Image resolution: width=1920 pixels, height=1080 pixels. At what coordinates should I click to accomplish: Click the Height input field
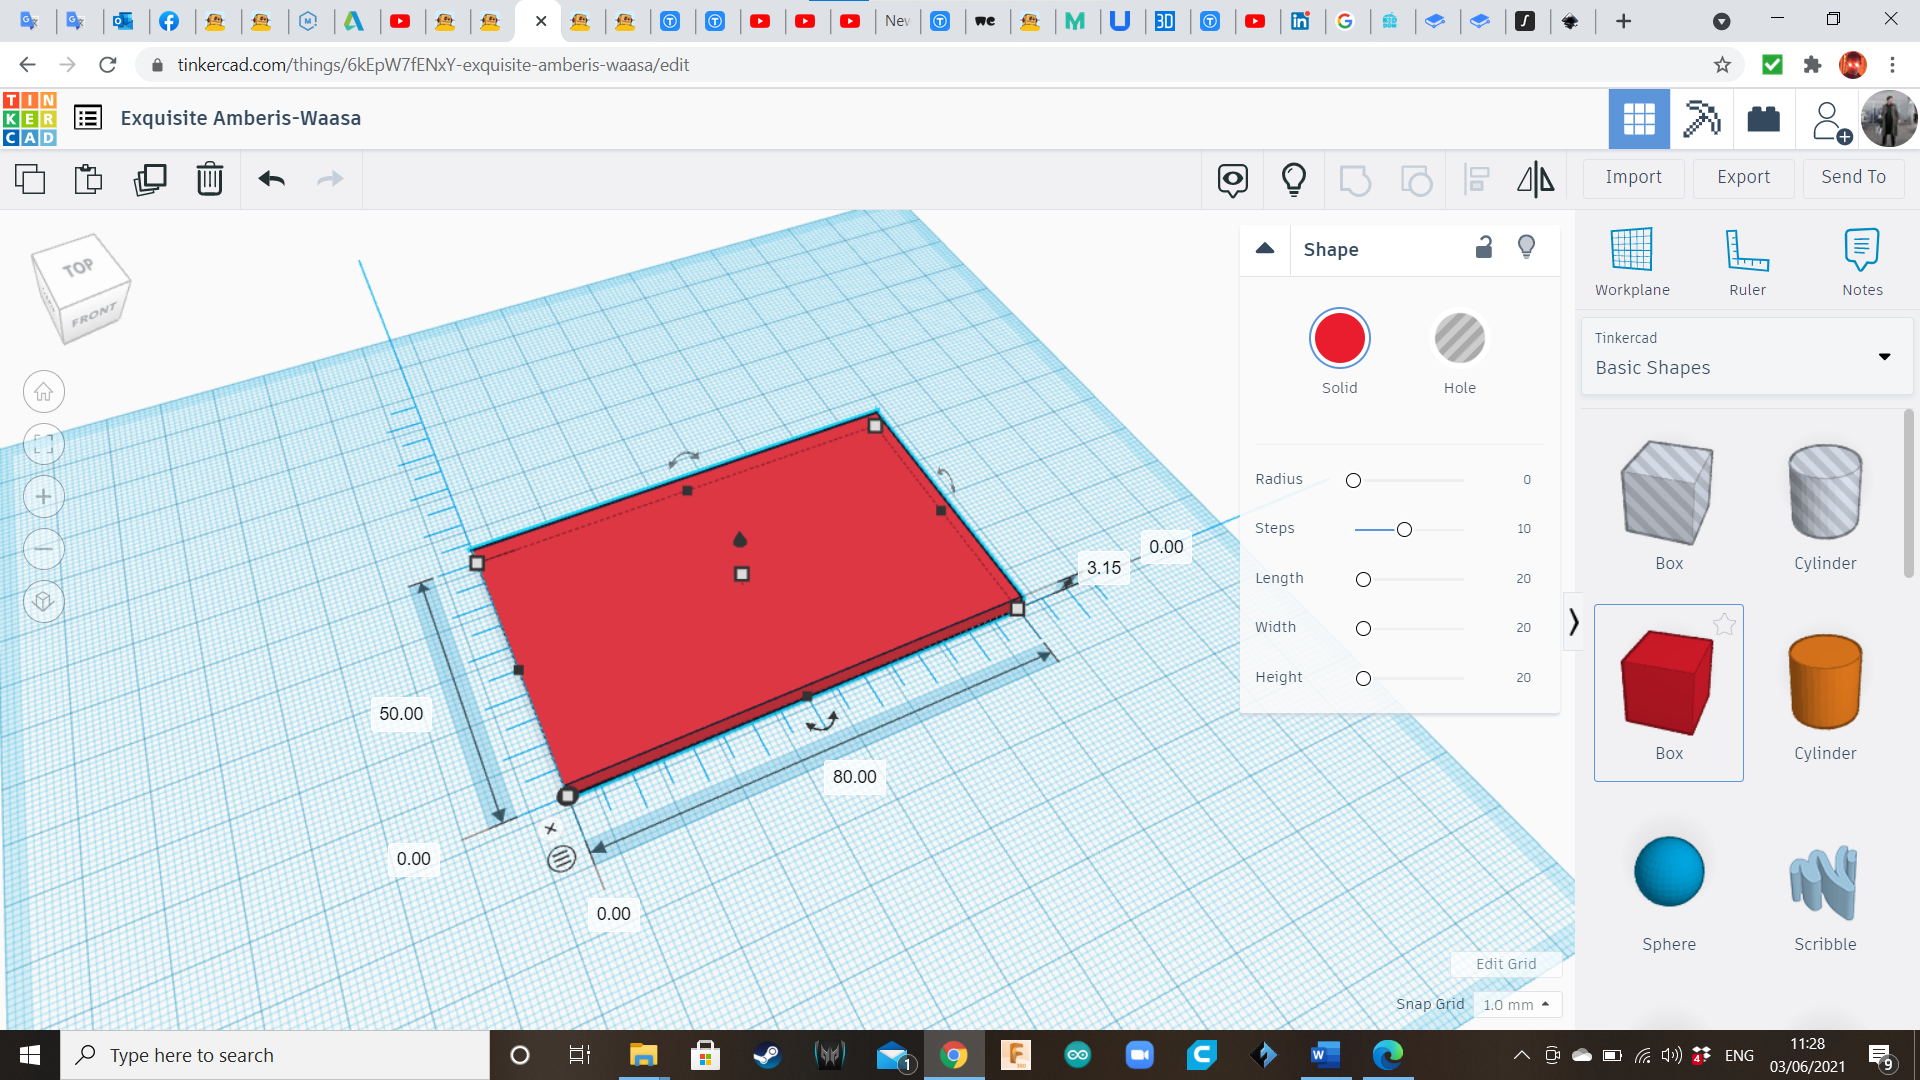pos(1523,676)
